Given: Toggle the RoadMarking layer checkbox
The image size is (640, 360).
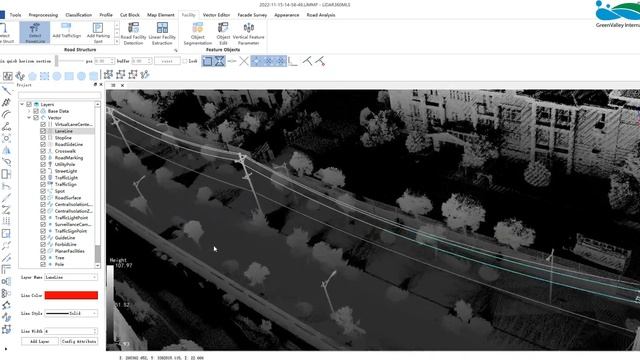Looking at the screenshot, I should [x=43, y=158].
